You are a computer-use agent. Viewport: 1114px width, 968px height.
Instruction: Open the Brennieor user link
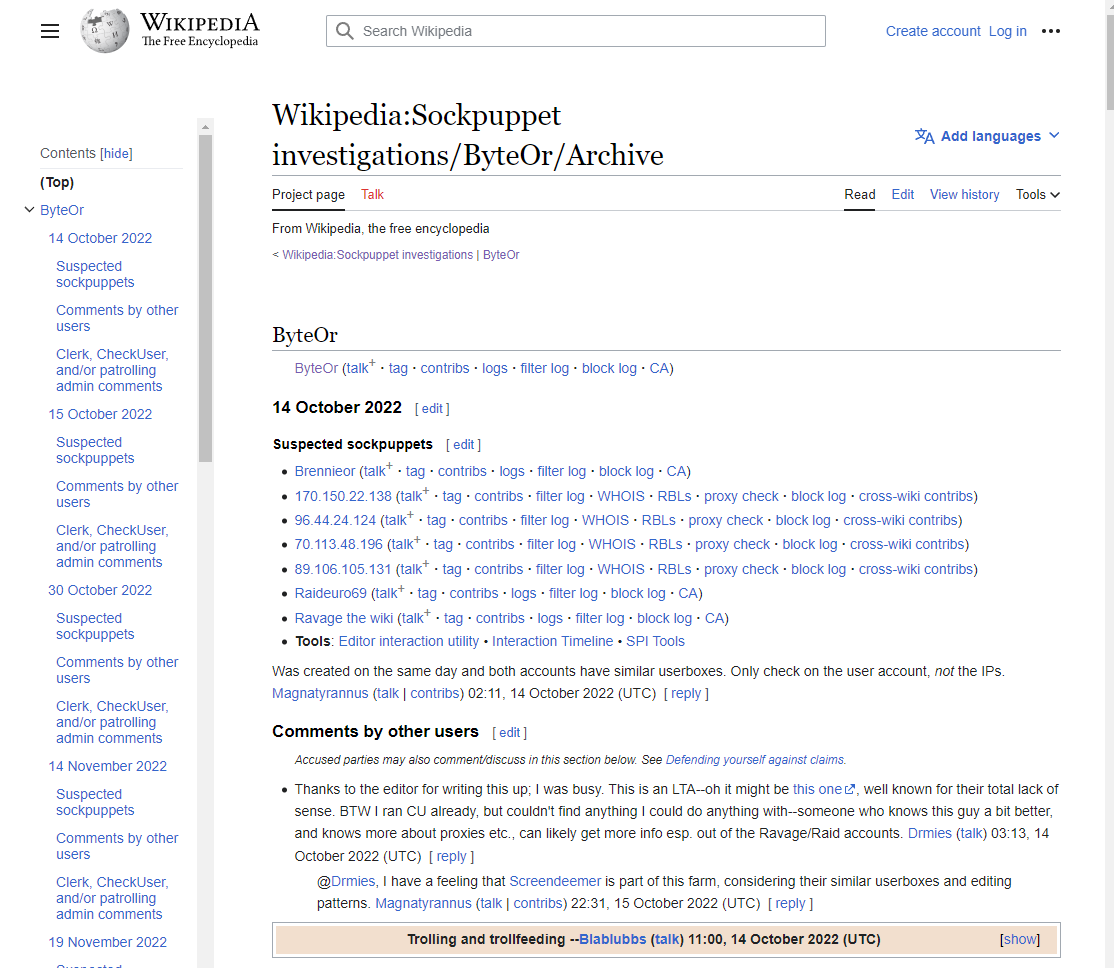click(325, 471)
